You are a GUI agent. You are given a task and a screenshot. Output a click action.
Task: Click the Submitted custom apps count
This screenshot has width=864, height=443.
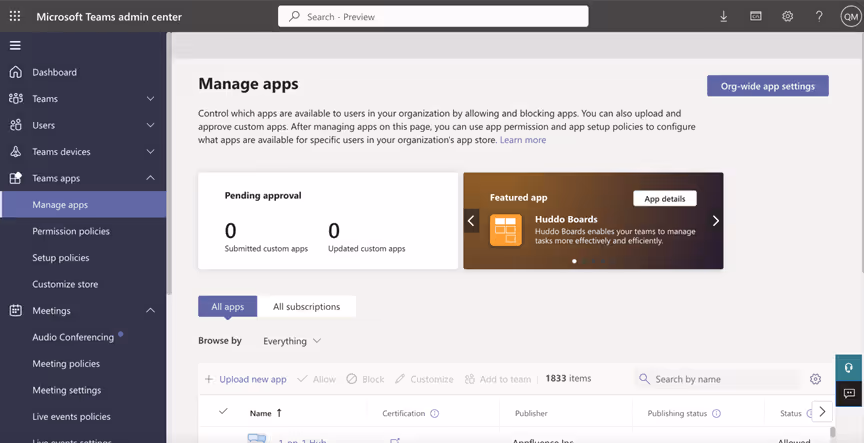[x=230, y=230]
